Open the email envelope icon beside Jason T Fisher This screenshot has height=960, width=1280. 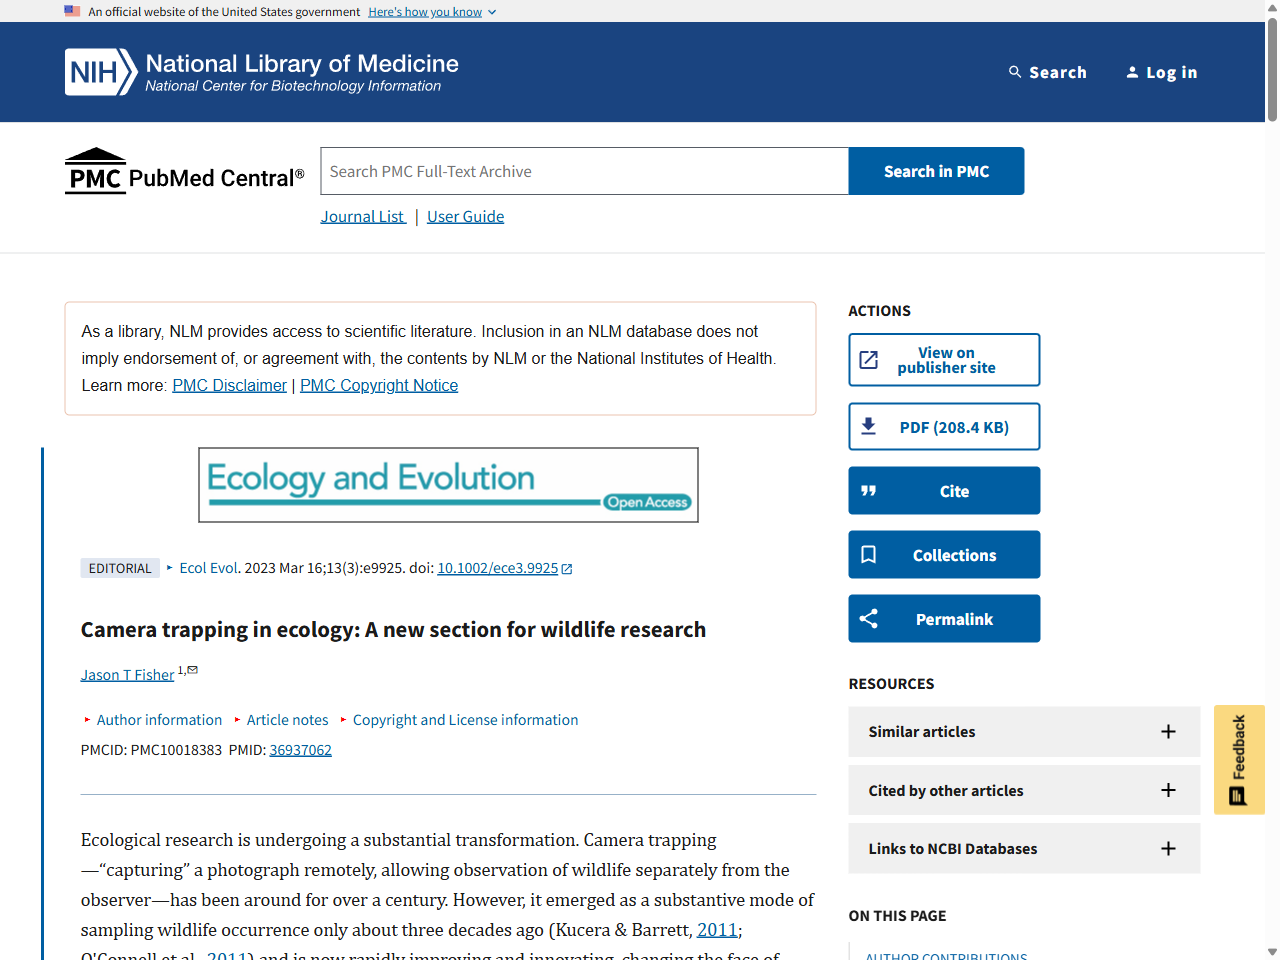click(x=192, y=669)
